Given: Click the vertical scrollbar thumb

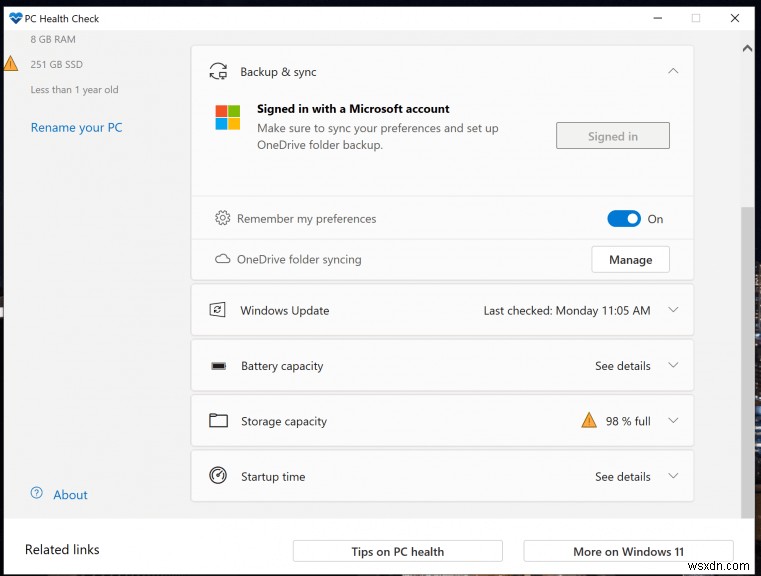Looking at the screenshot, I should [747, 362].
